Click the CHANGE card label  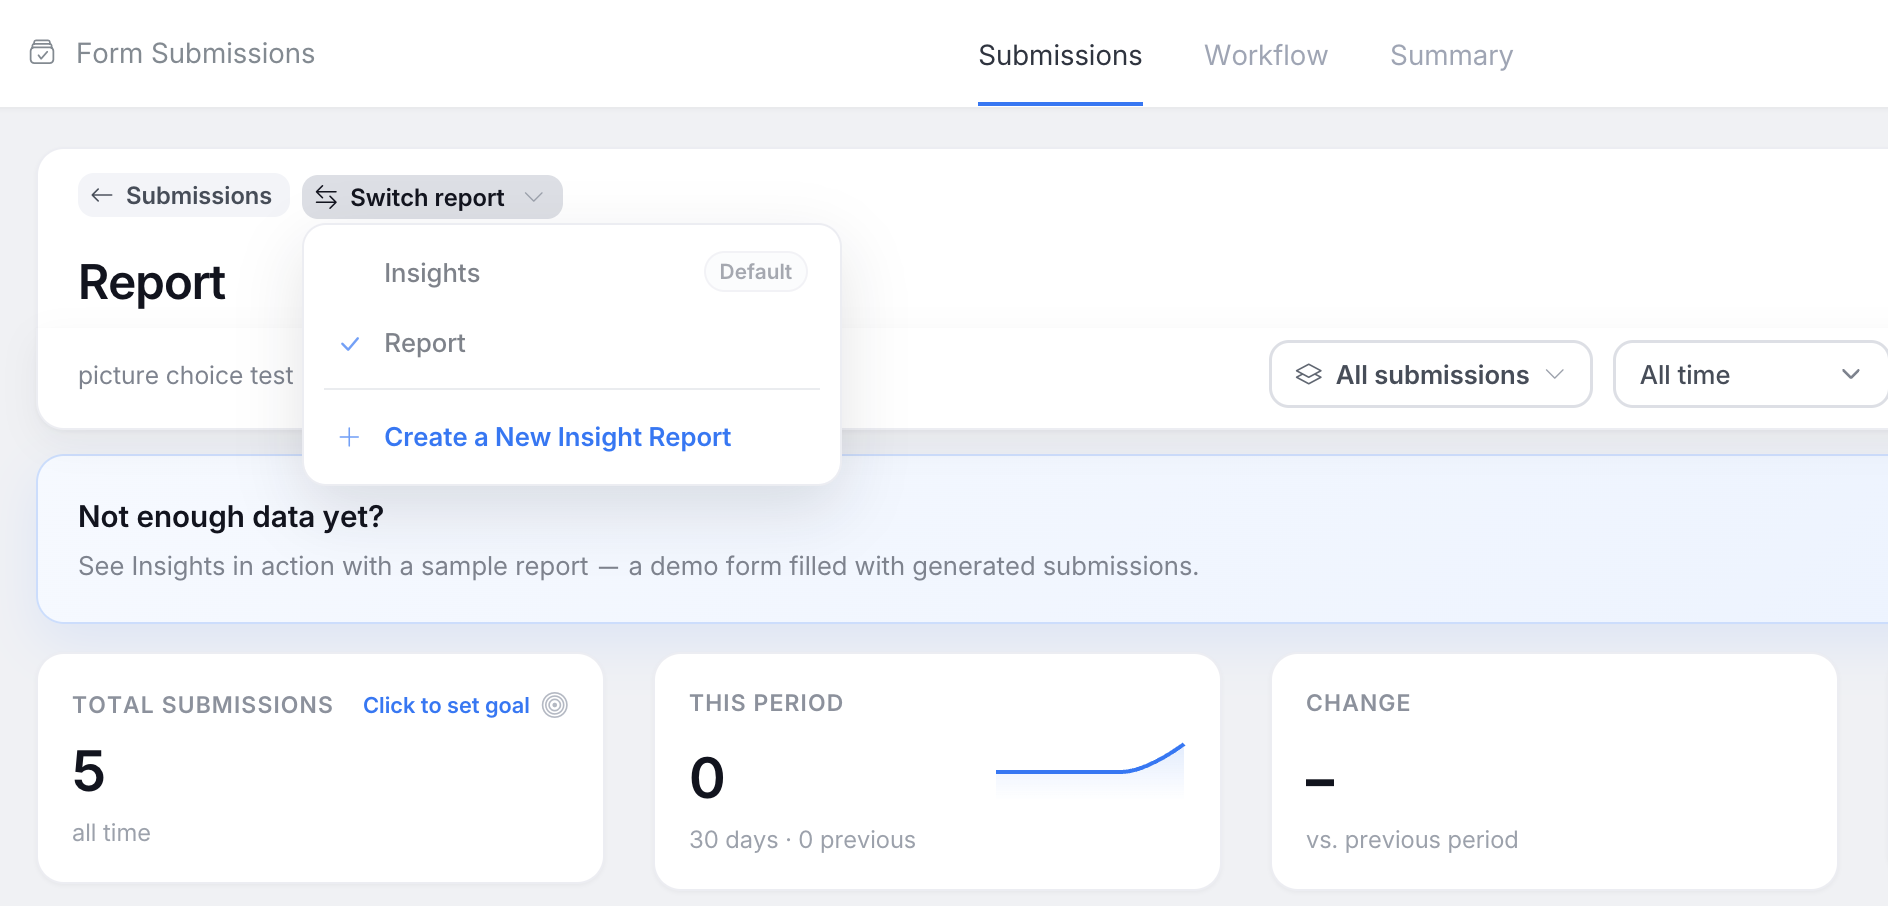(x=1358, y=703)
